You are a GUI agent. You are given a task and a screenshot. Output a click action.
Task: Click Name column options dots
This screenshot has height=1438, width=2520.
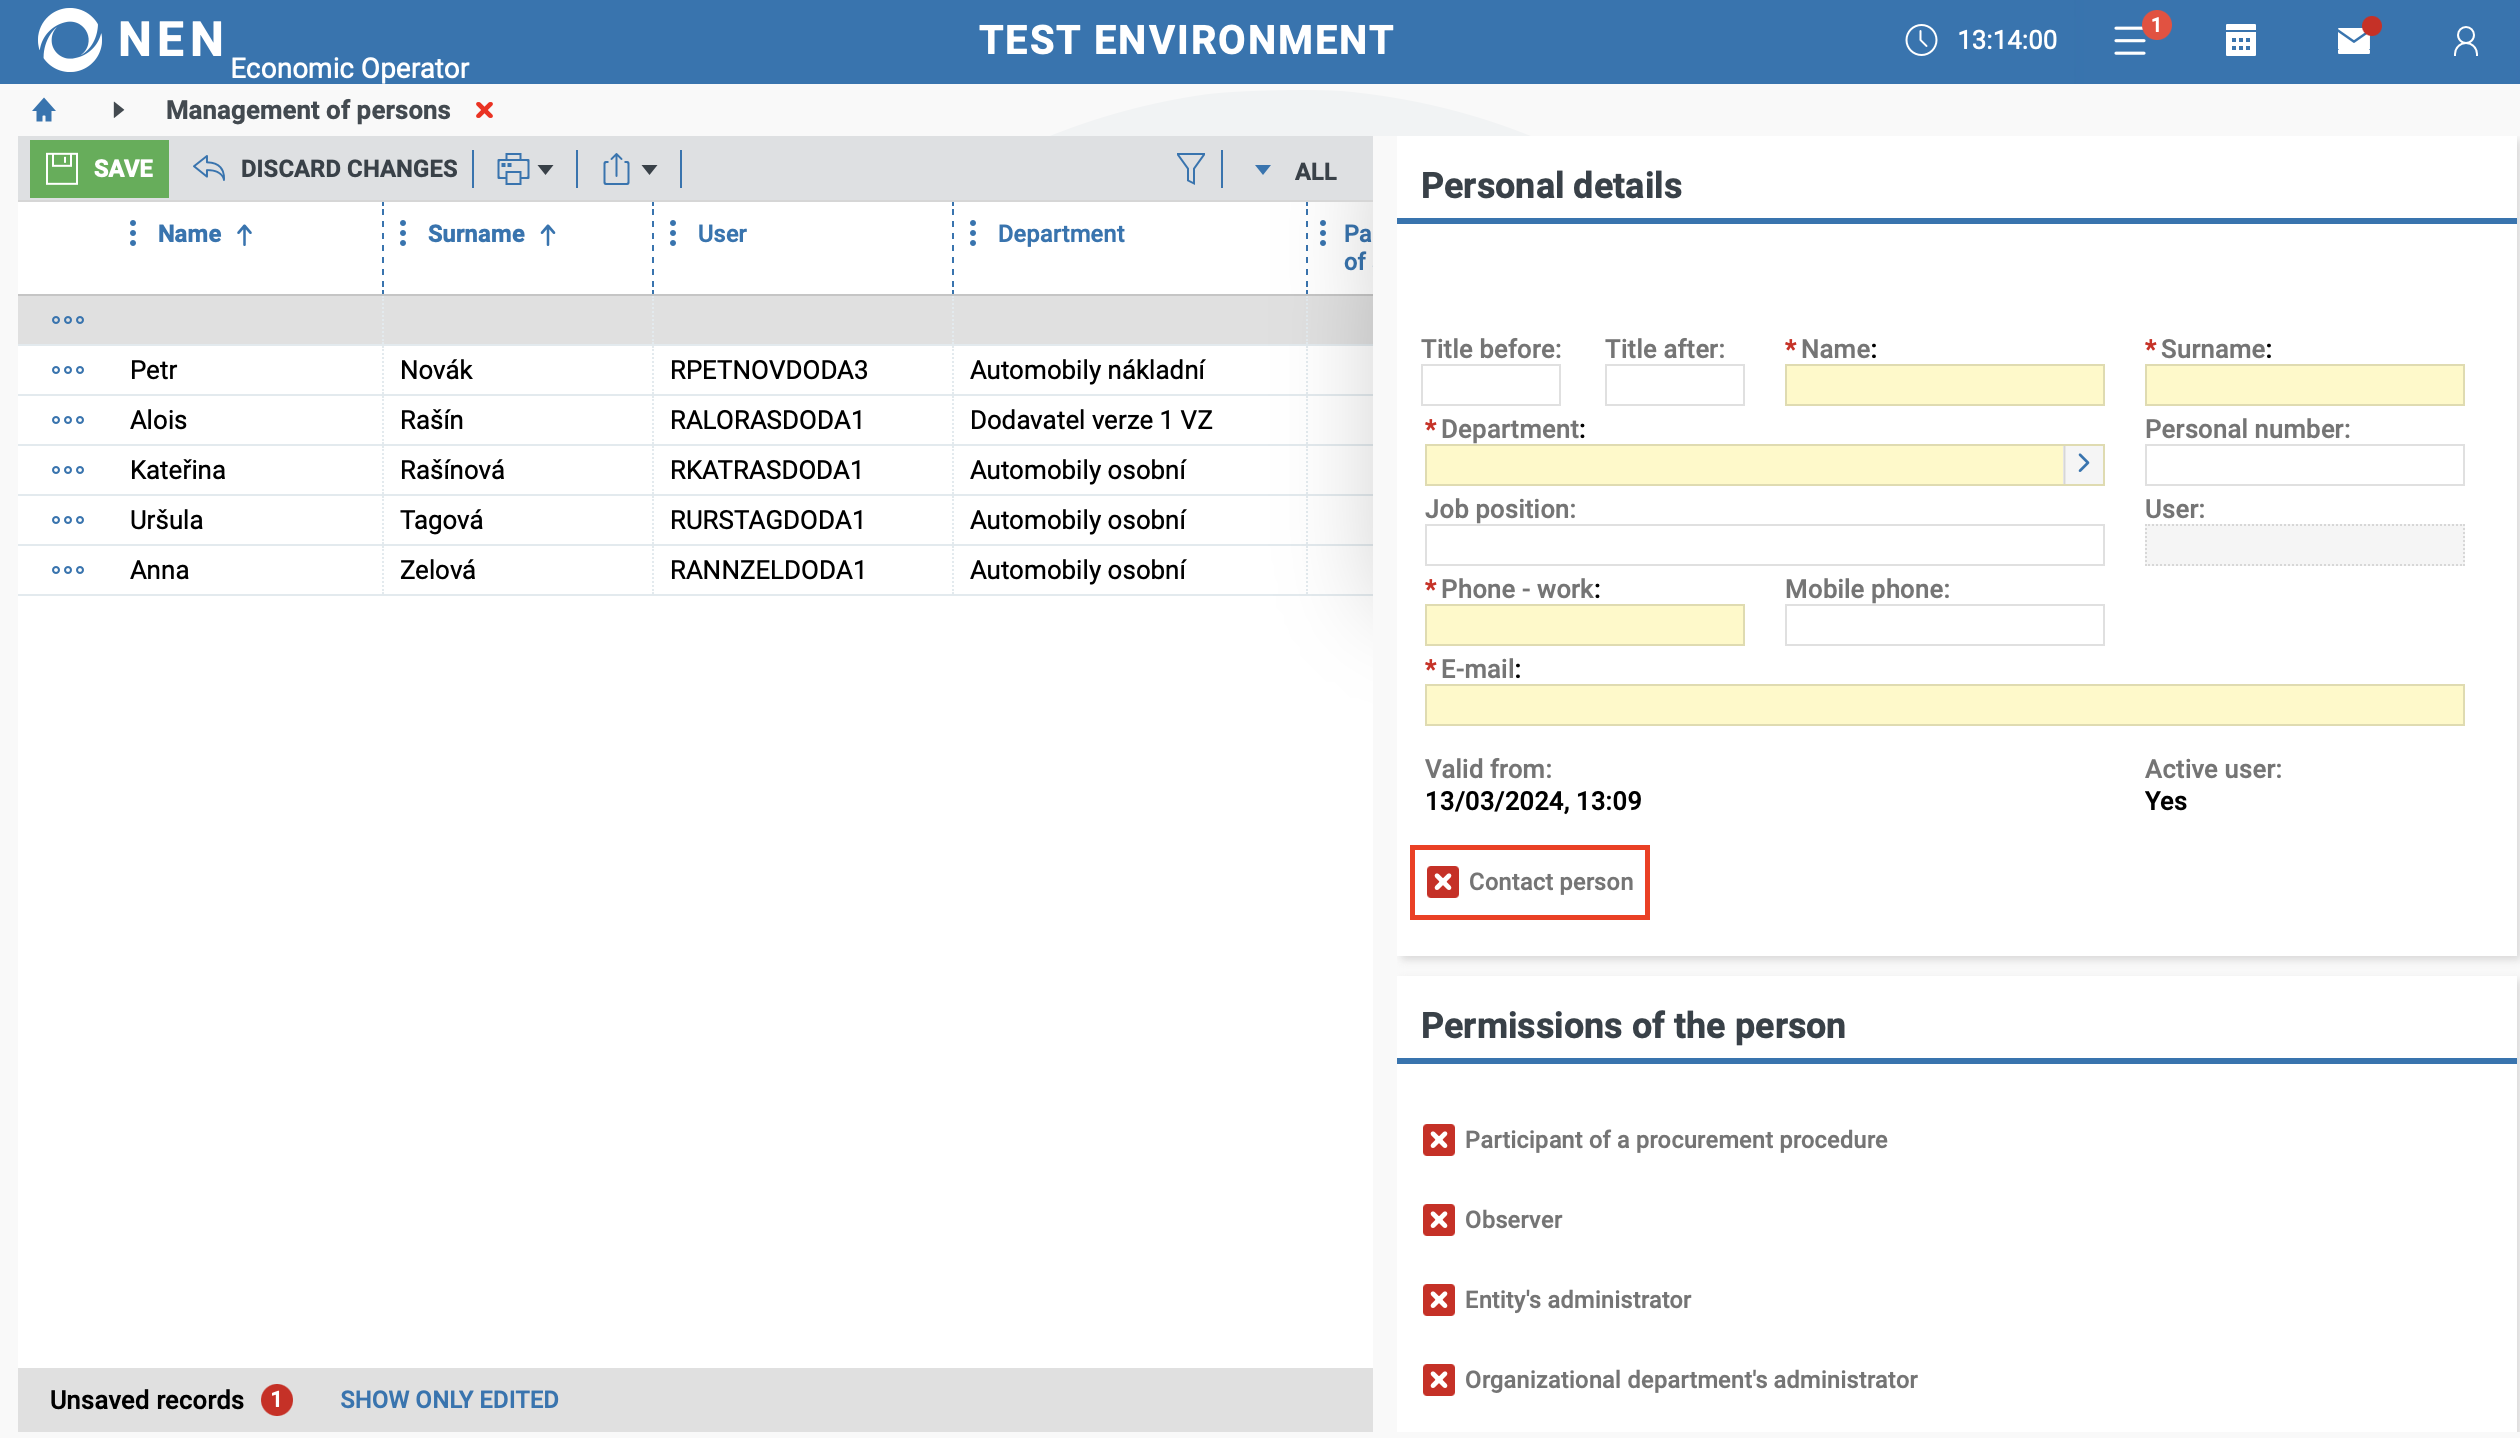pos(133,234)
